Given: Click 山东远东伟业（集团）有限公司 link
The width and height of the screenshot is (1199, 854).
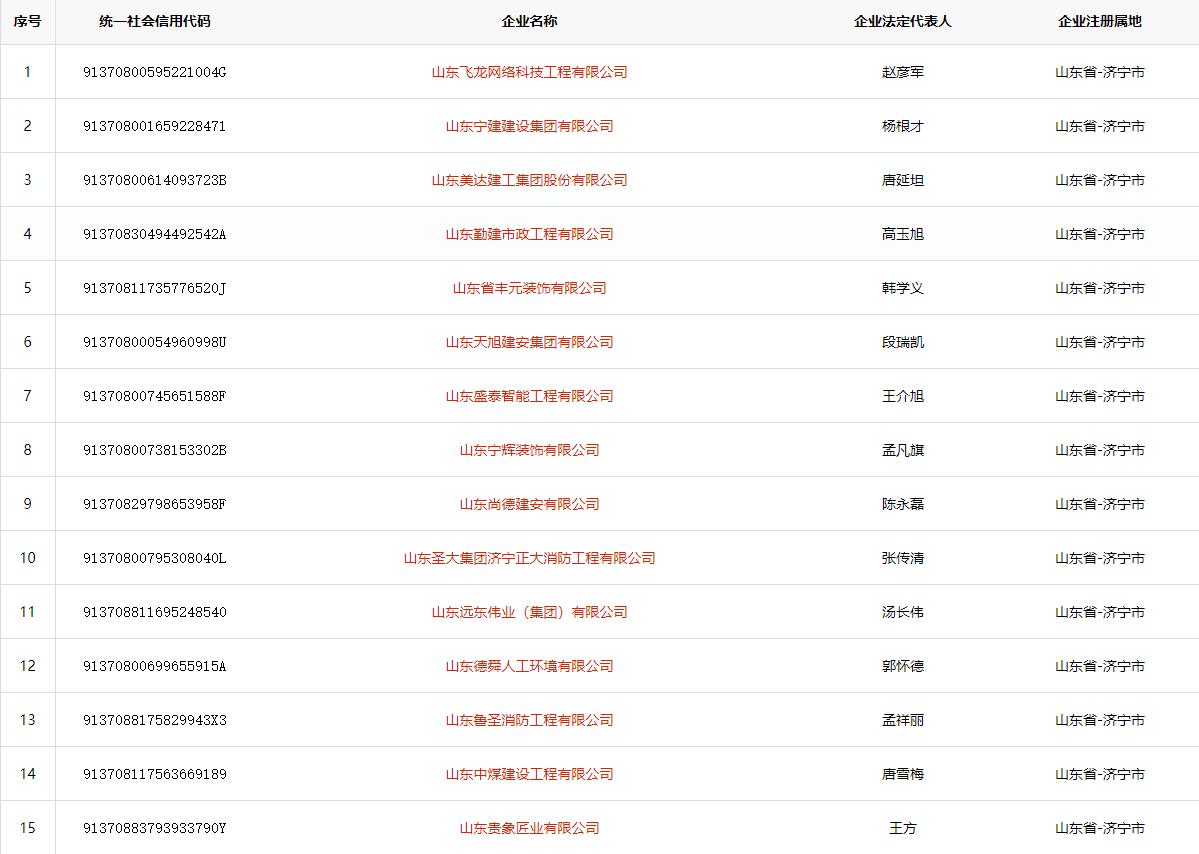Looking at the screenshot, I should point(529,612).
